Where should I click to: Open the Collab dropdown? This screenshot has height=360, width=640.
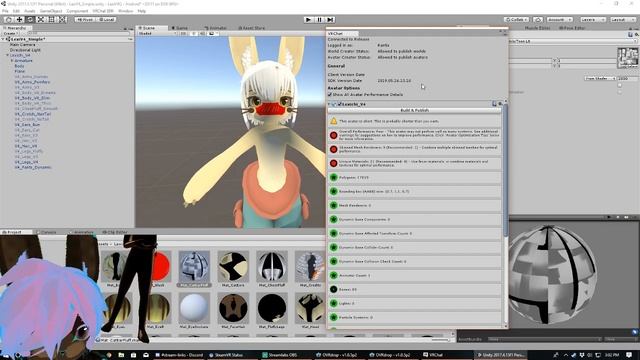[516, 20]
